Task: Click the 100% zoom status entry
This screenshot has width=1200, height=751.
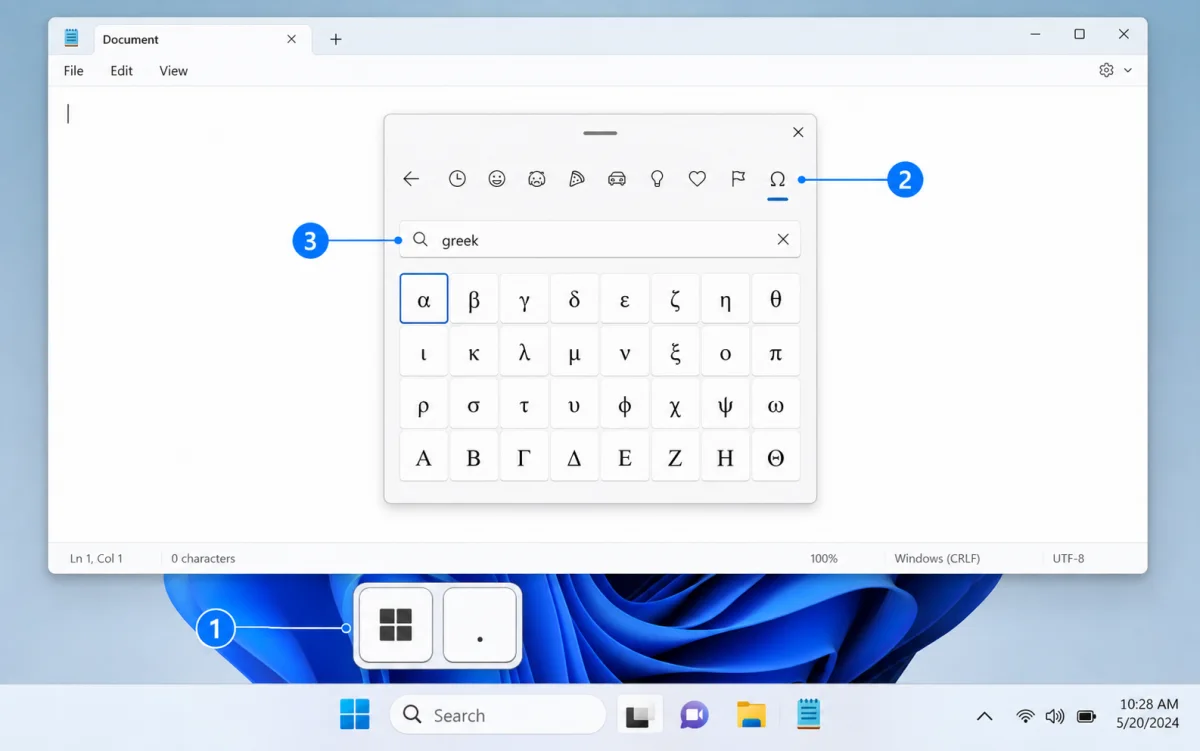Action: [x=824, y=558]
